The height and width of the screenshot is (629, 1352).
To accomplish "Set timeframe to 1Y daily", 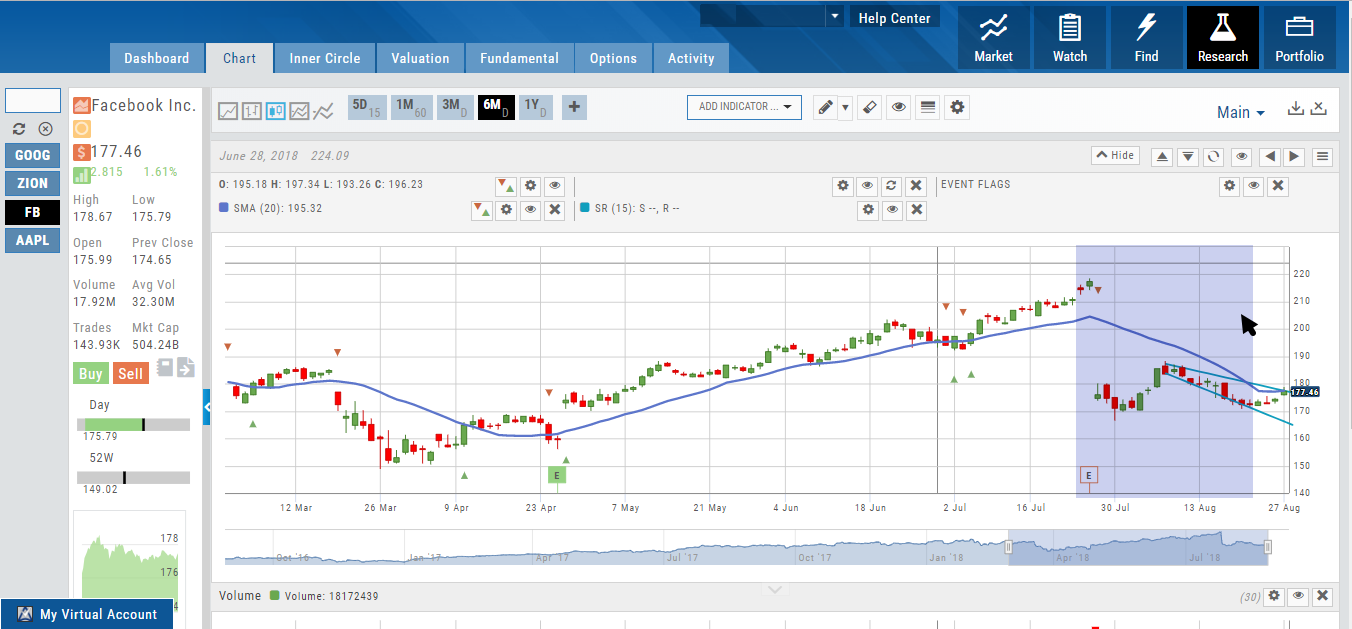I will (537, 107).
